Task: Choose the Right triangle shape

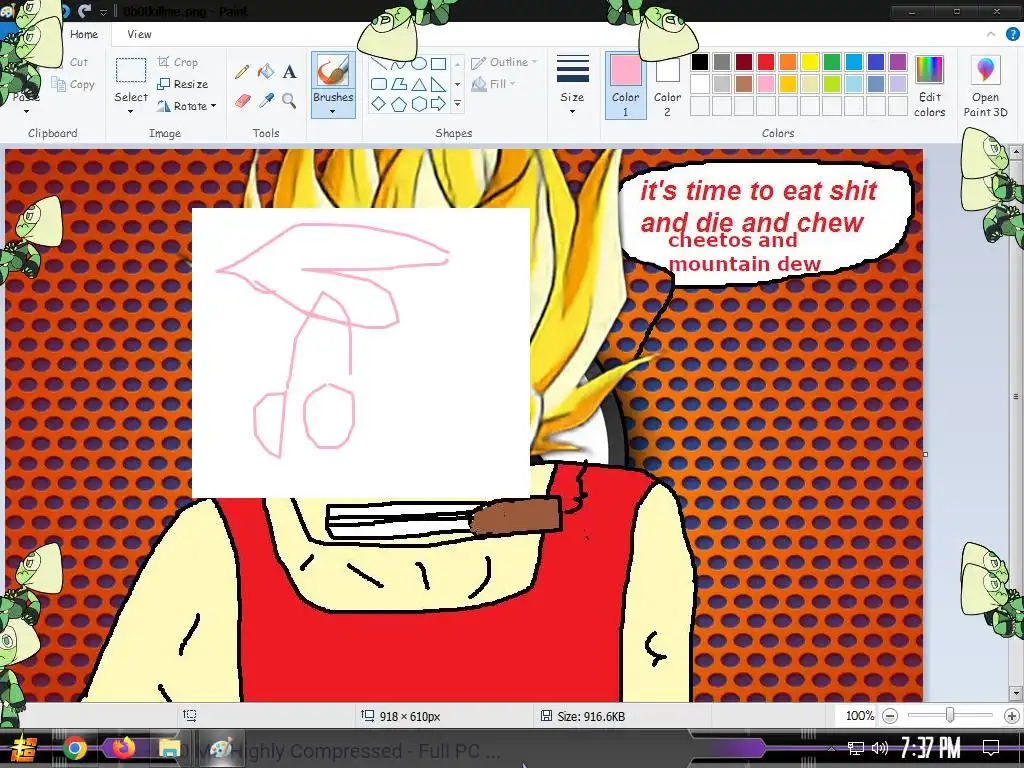Action: click(x=439, y=84)
